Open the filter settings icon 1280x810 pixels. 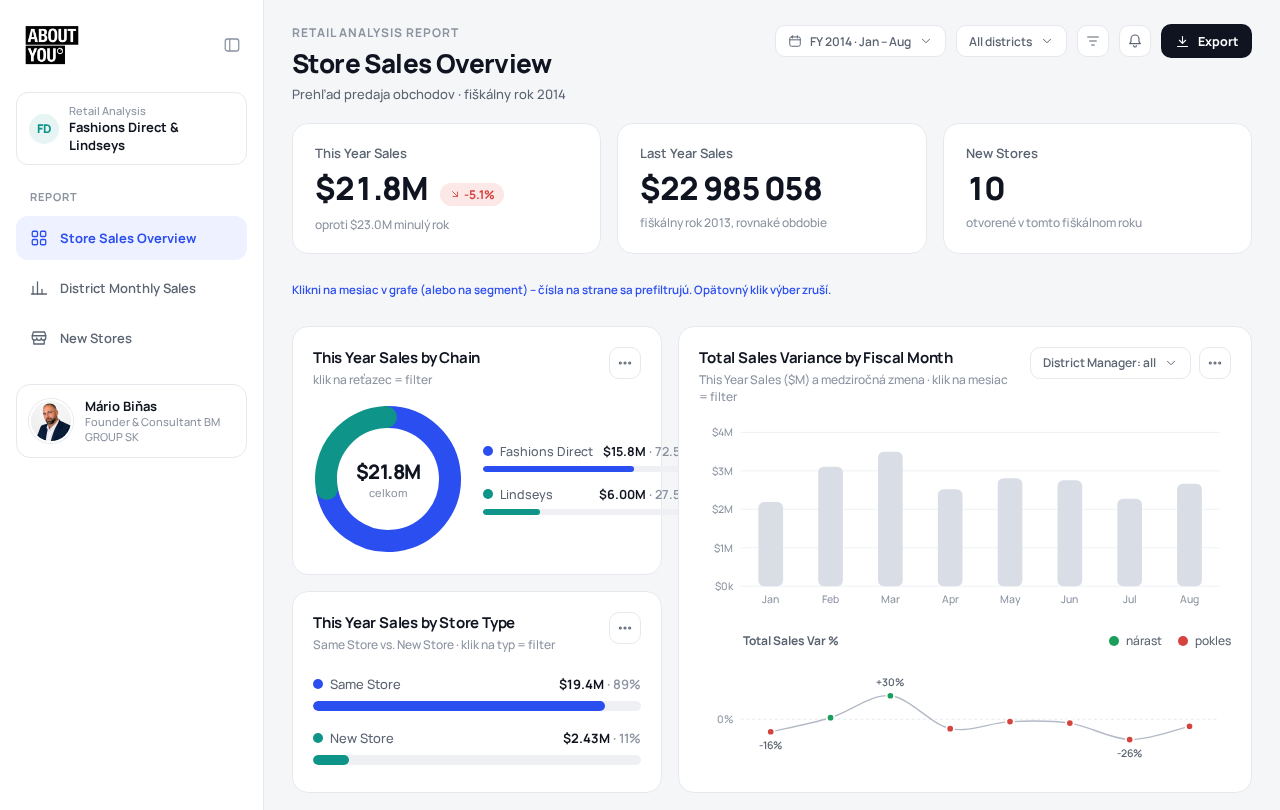click(1093, 41)
